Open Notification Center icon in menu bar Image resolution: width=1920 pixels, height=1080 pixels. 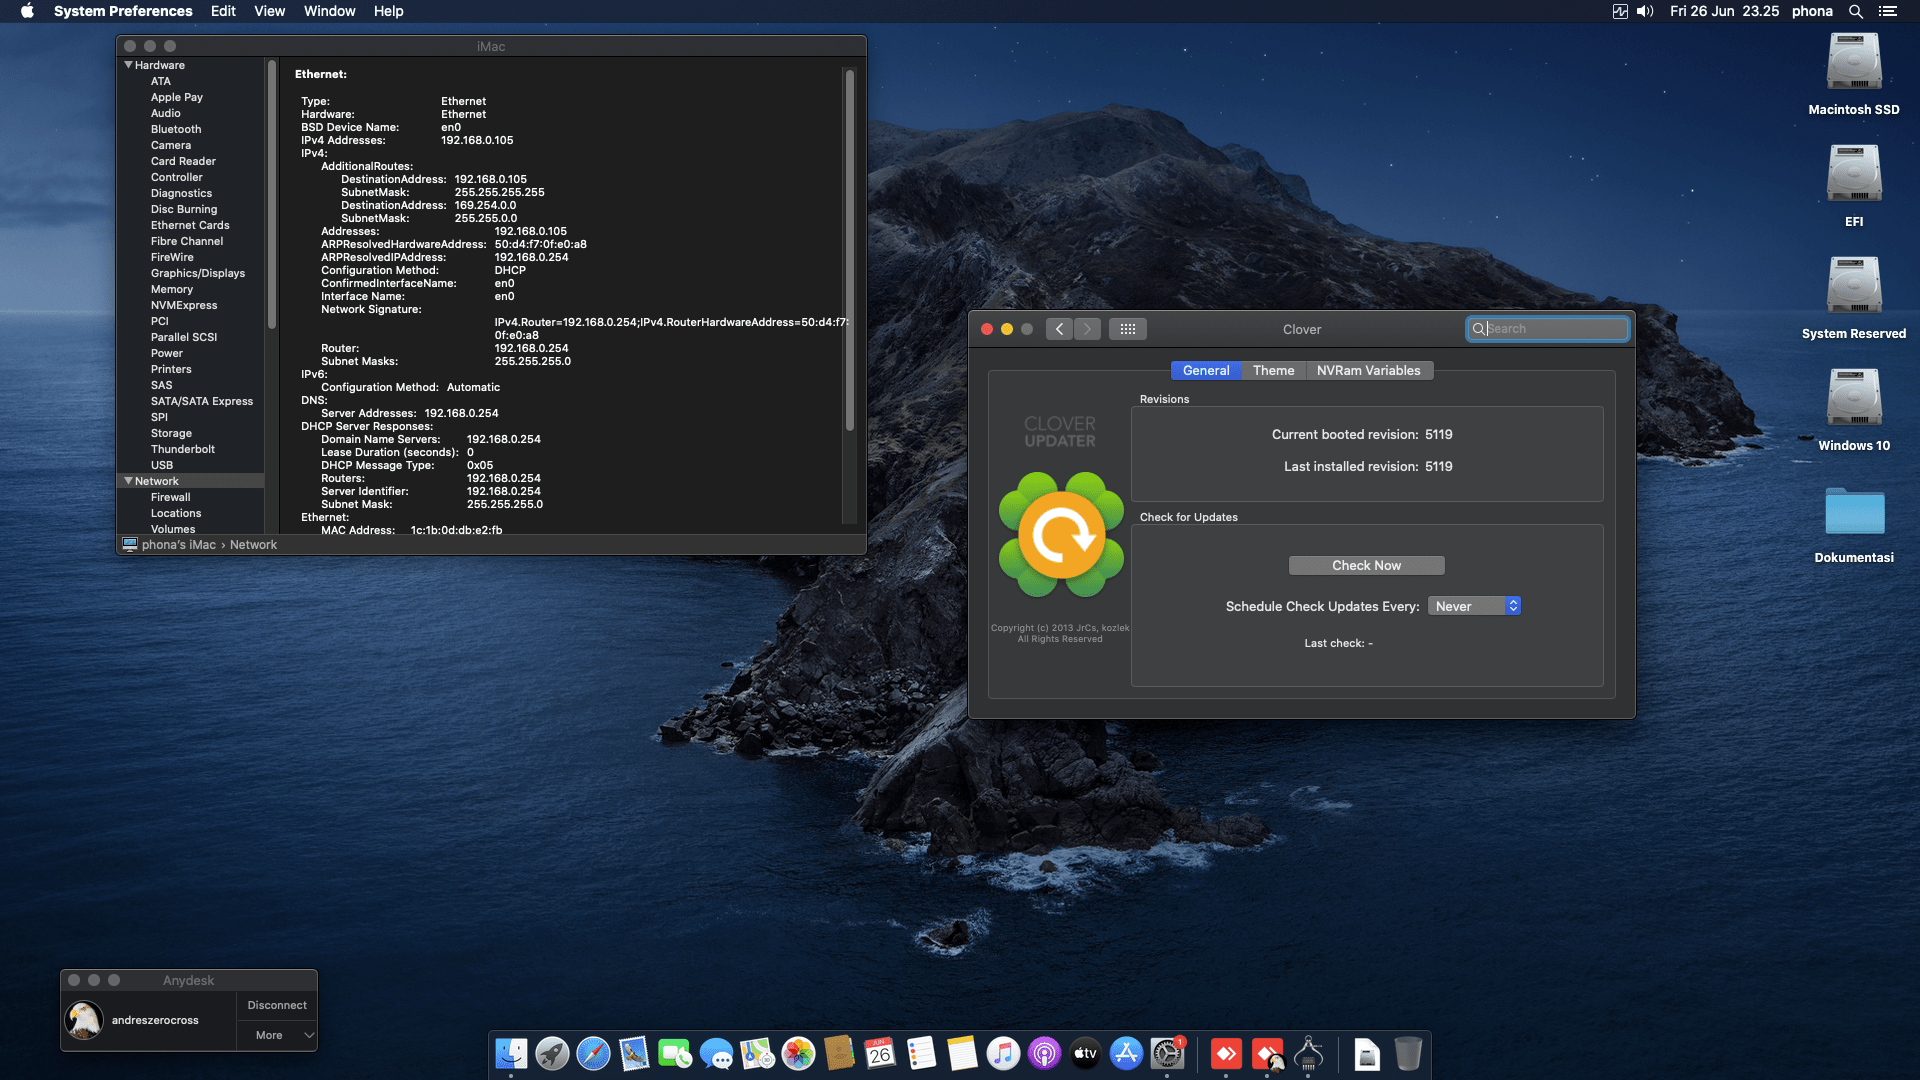pyautogui.click(x=1887, y=11)
